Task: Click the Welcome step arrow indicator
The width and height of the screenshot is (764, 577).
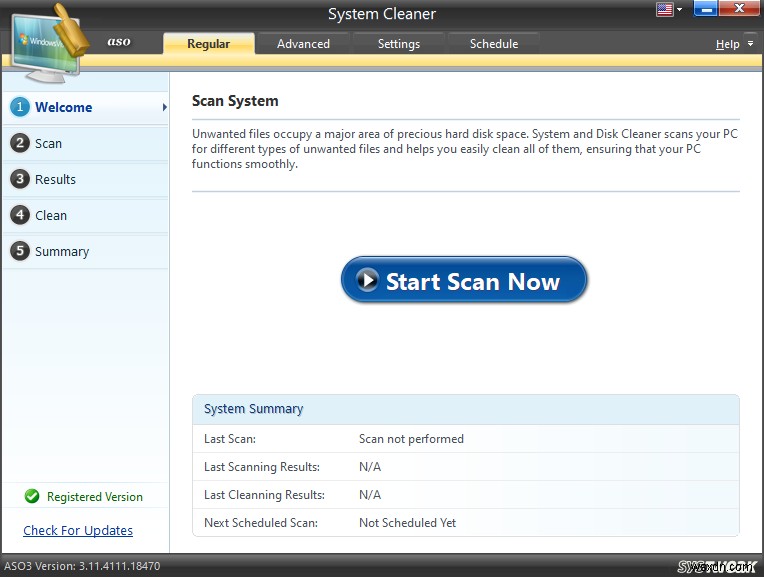Action: (165, 107)
